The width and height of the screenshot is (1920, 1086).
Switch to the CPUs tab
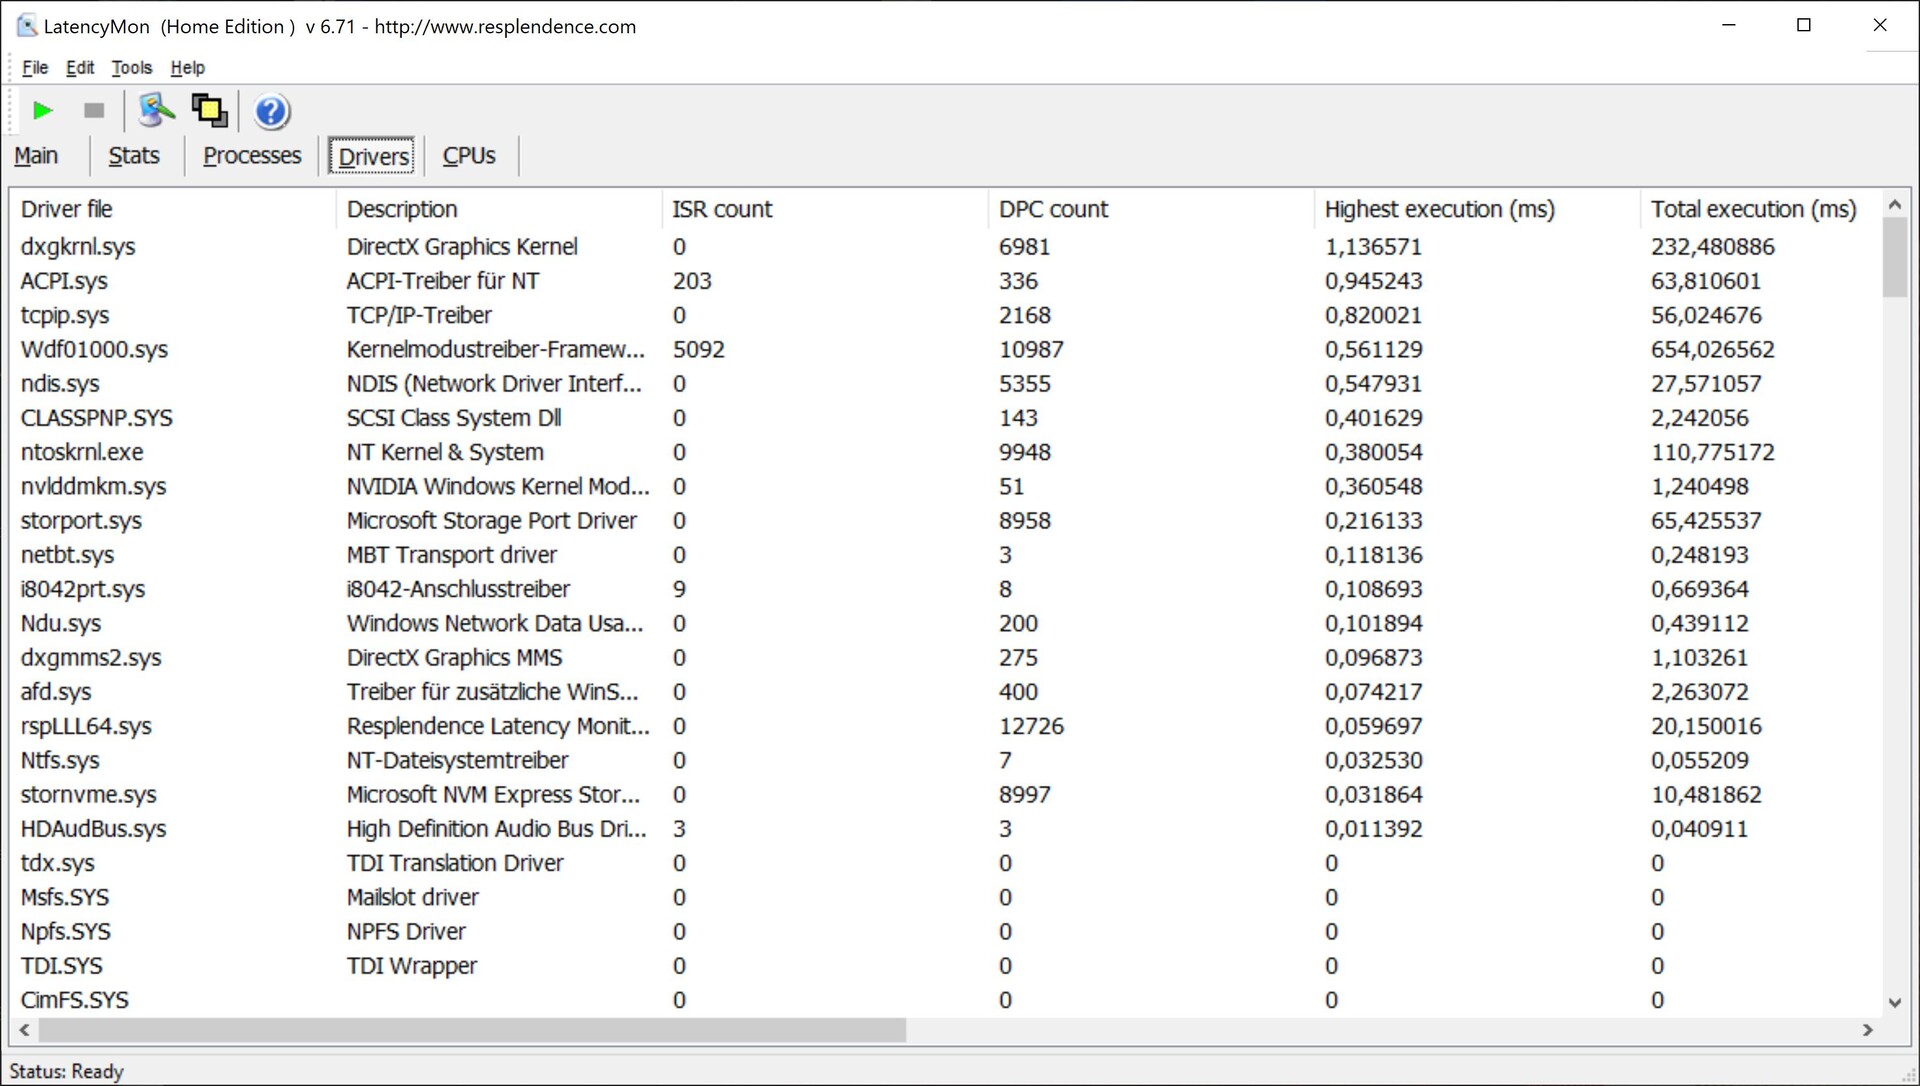pos(469,156)
